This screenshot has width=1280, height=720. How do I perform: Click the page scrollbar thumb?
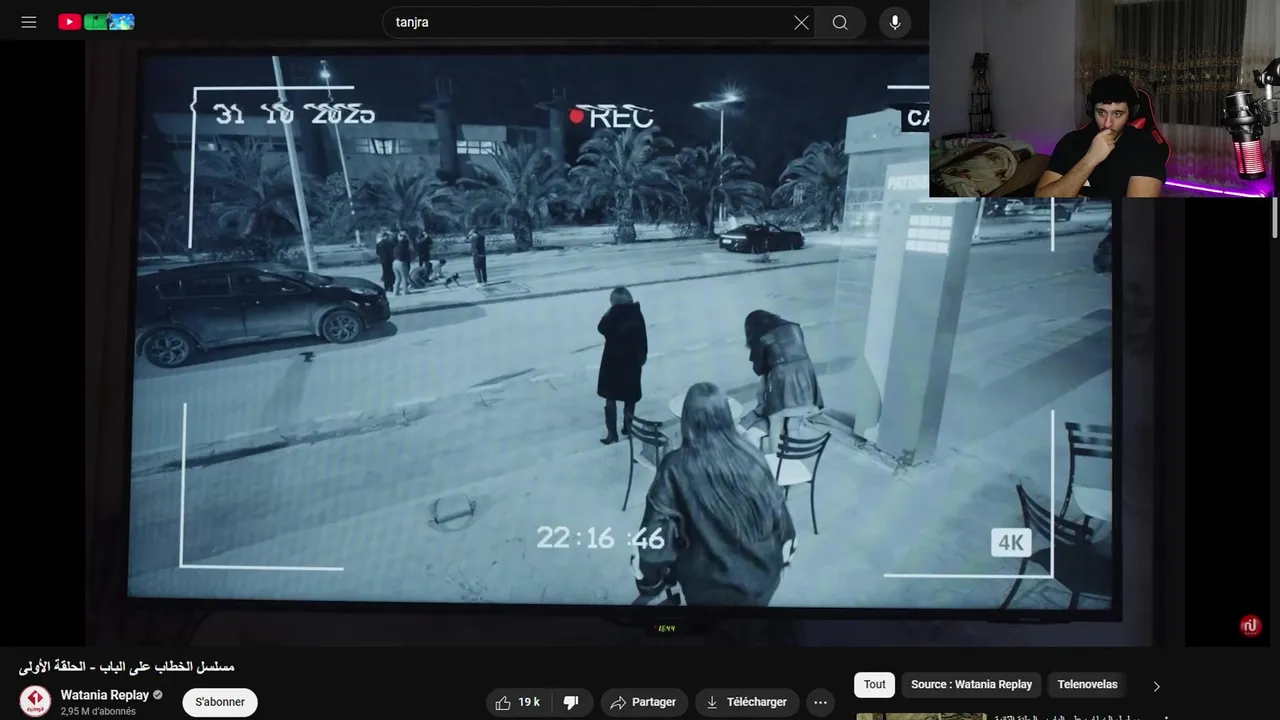tap(1274, 218)
